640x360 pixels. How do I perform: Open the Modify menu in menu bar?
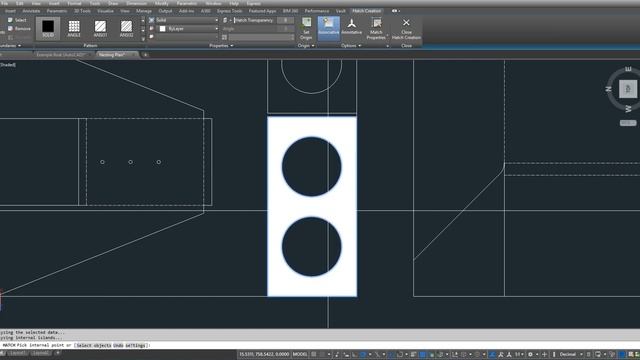(x=162, y=3)
